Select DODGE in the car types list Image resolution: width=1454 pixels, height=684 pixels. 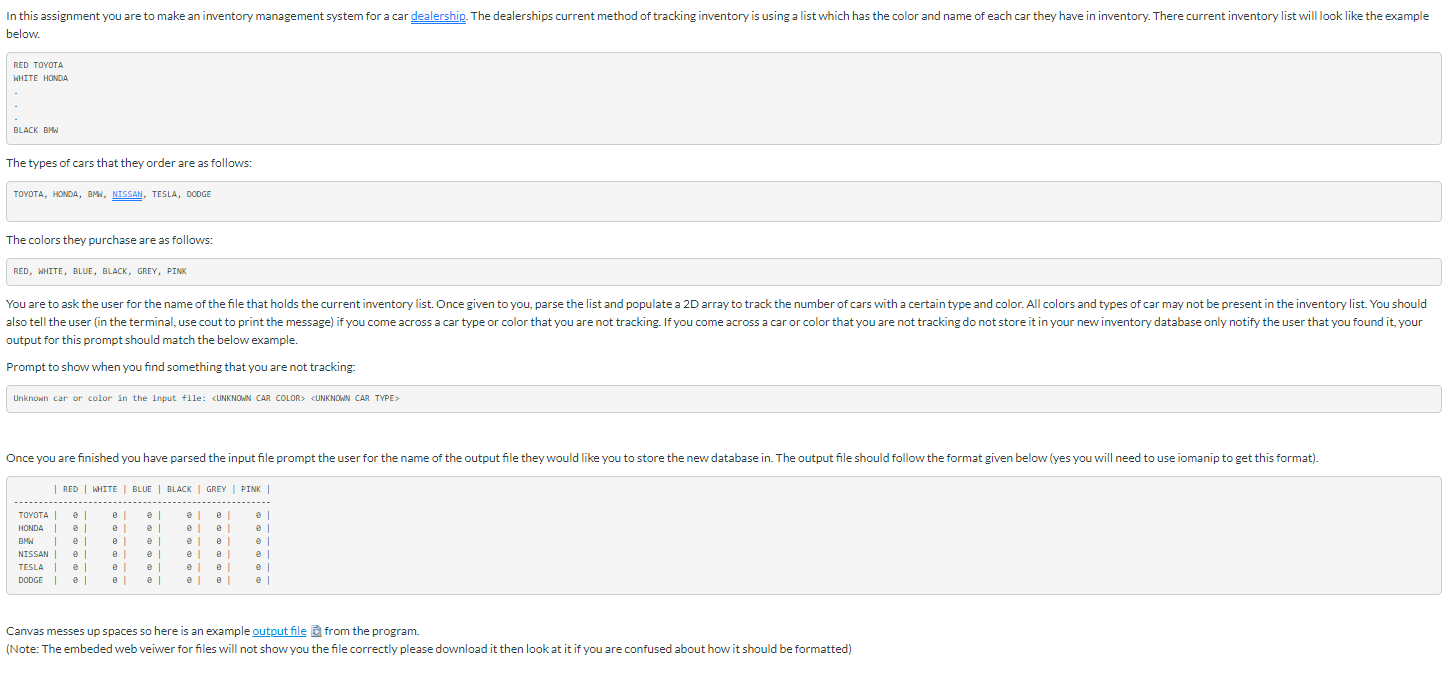click(x=199, y=194)
